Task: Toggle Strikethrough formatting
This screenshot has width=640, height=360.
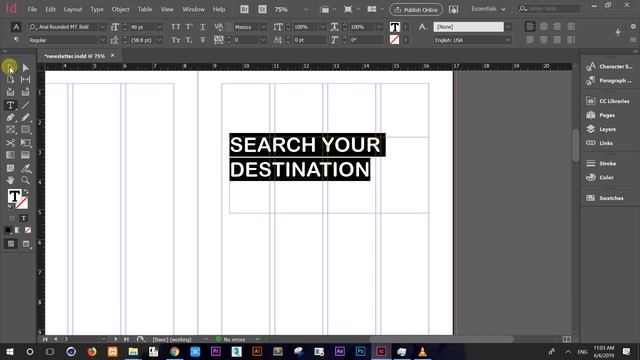Action: pyautogui.click(x=203, y=40)
